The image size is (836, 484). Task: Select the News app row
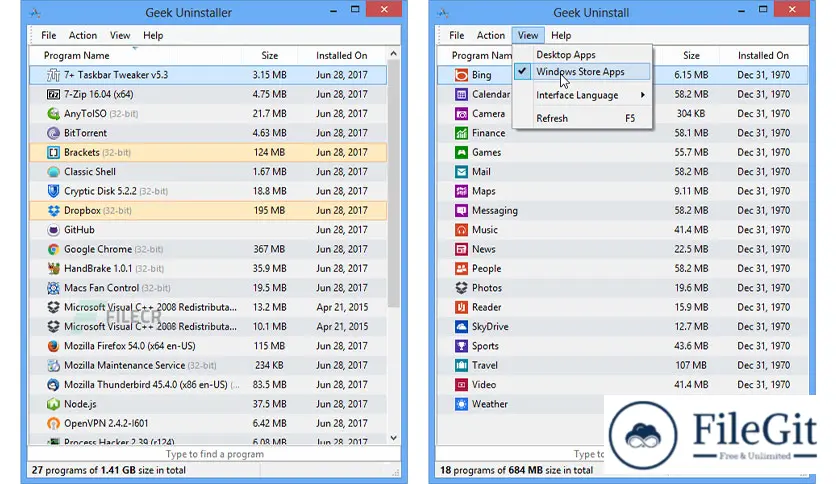622,249
